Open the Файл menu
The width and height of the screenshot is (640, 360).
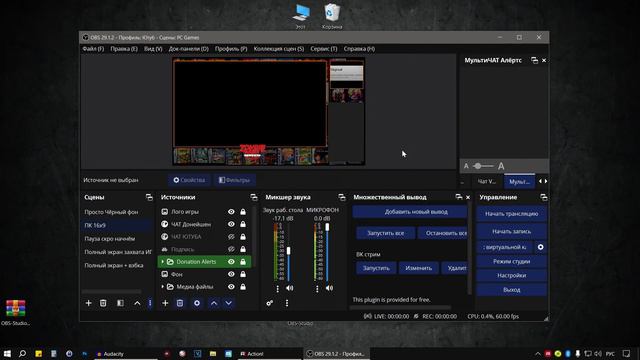[x=93, y=49]
